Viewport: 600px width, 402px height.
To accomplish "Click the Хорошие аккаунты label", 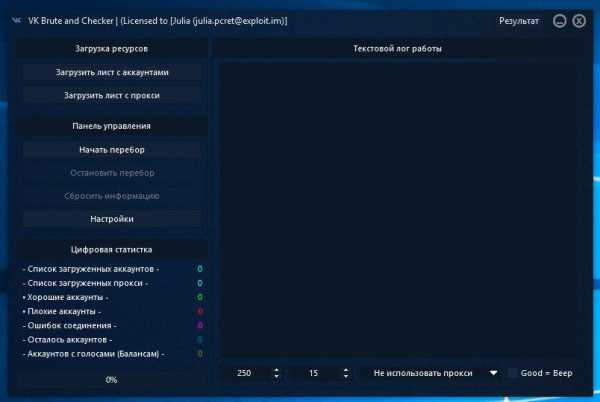I will (x=65, y=297).
